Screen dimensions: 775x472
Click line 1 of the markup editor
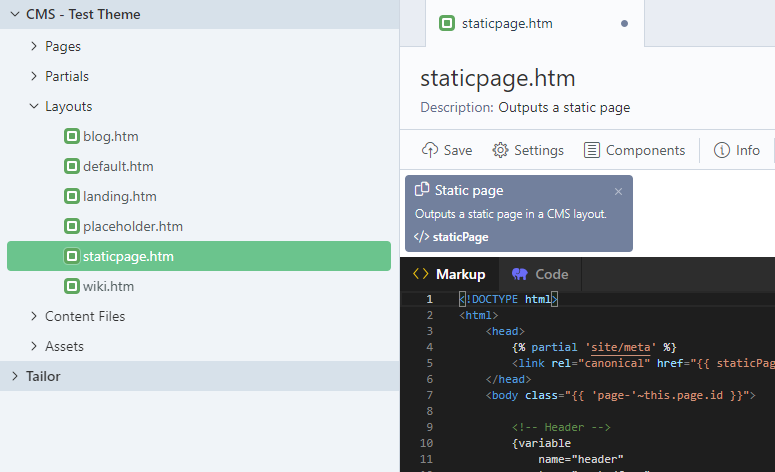pyautogui.click(x=600, y=299)
